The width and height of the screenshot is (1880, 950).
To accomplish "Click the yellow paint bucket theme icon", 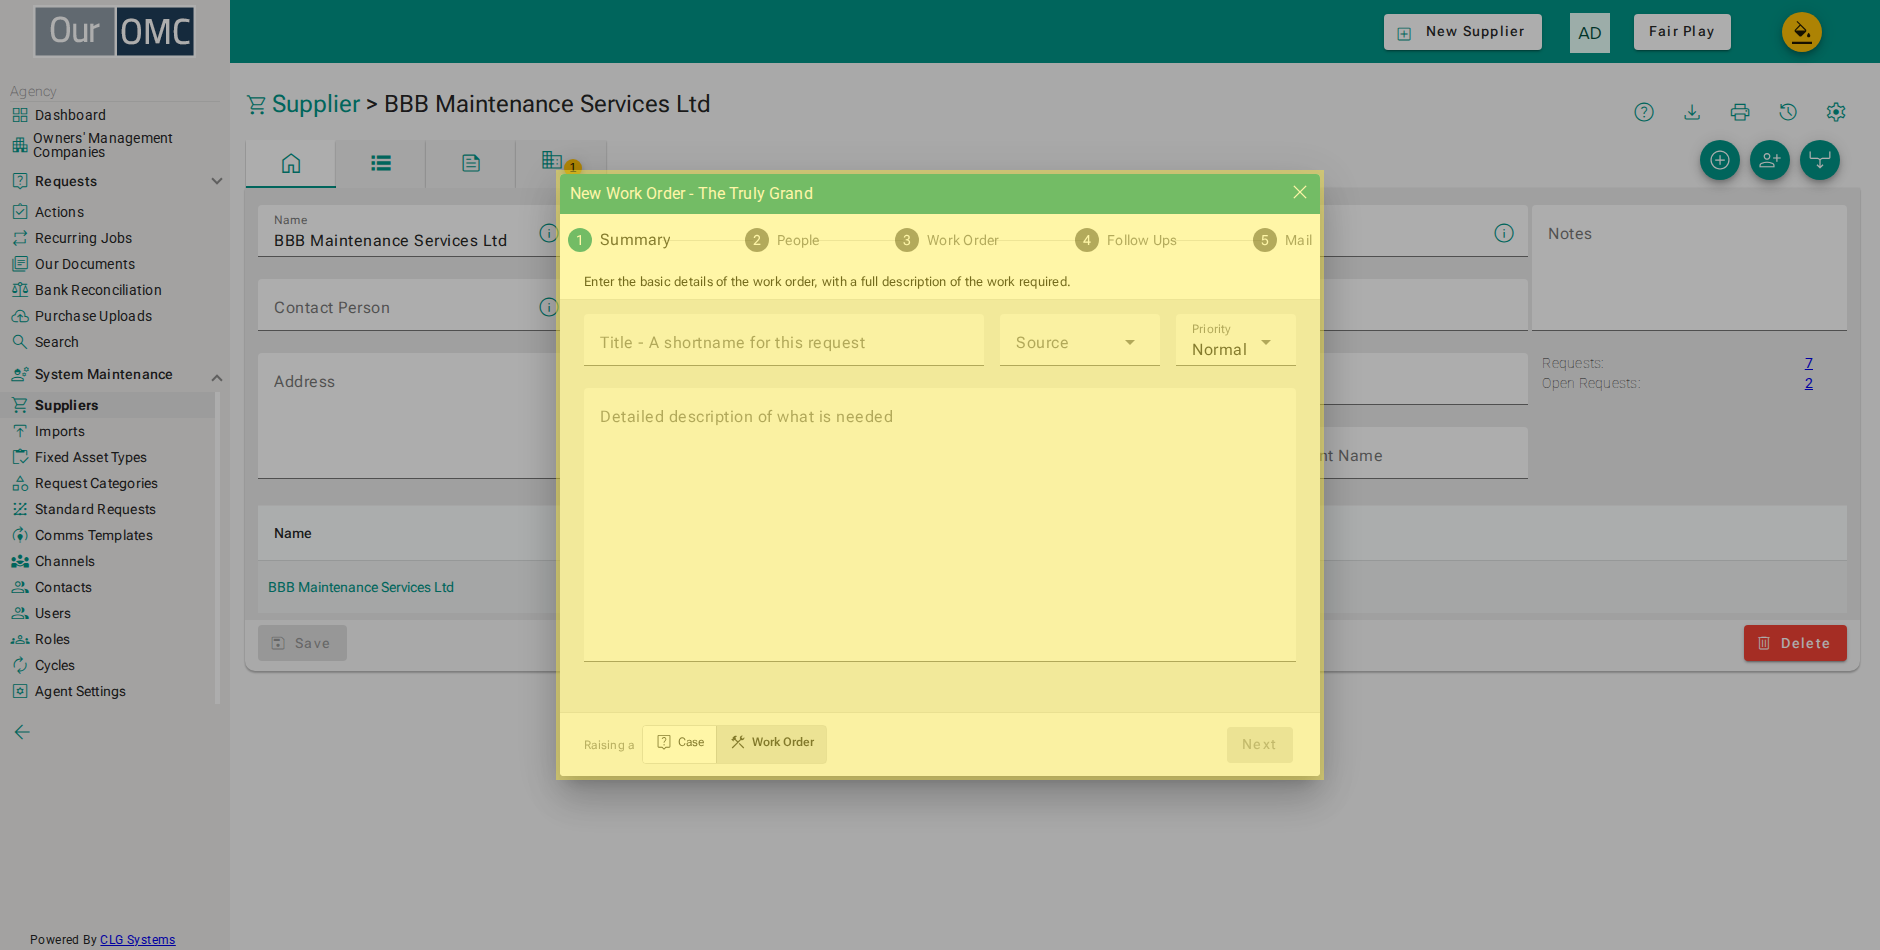I will [1802, 32].
